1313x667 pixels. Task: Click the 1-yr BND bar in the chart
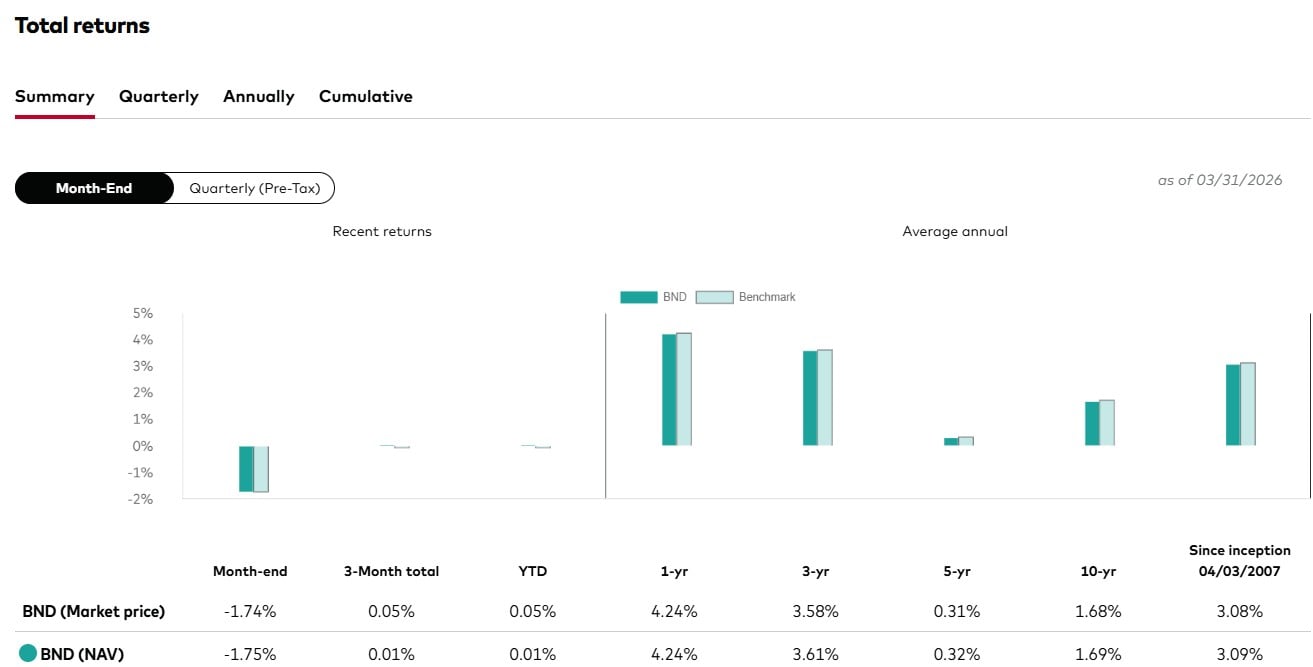coord(668,390)
